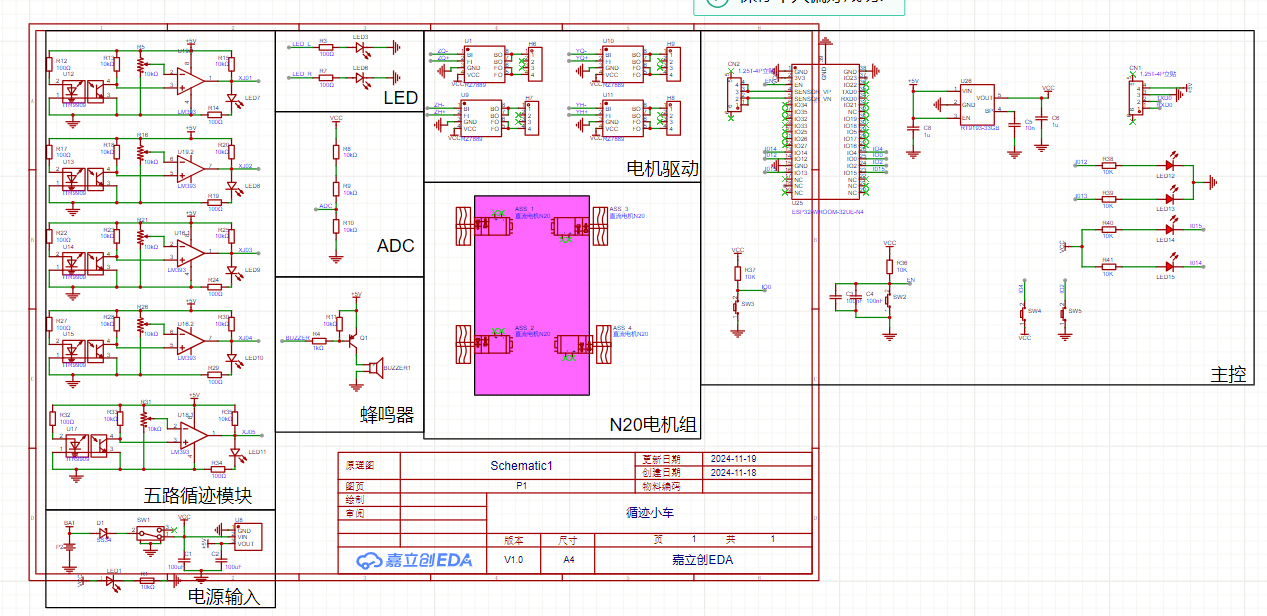Screen dimensions: 1267x616
Task: Click the SW1 slide switch symbol
Action: pyautogui.click(x=150, y=535)
